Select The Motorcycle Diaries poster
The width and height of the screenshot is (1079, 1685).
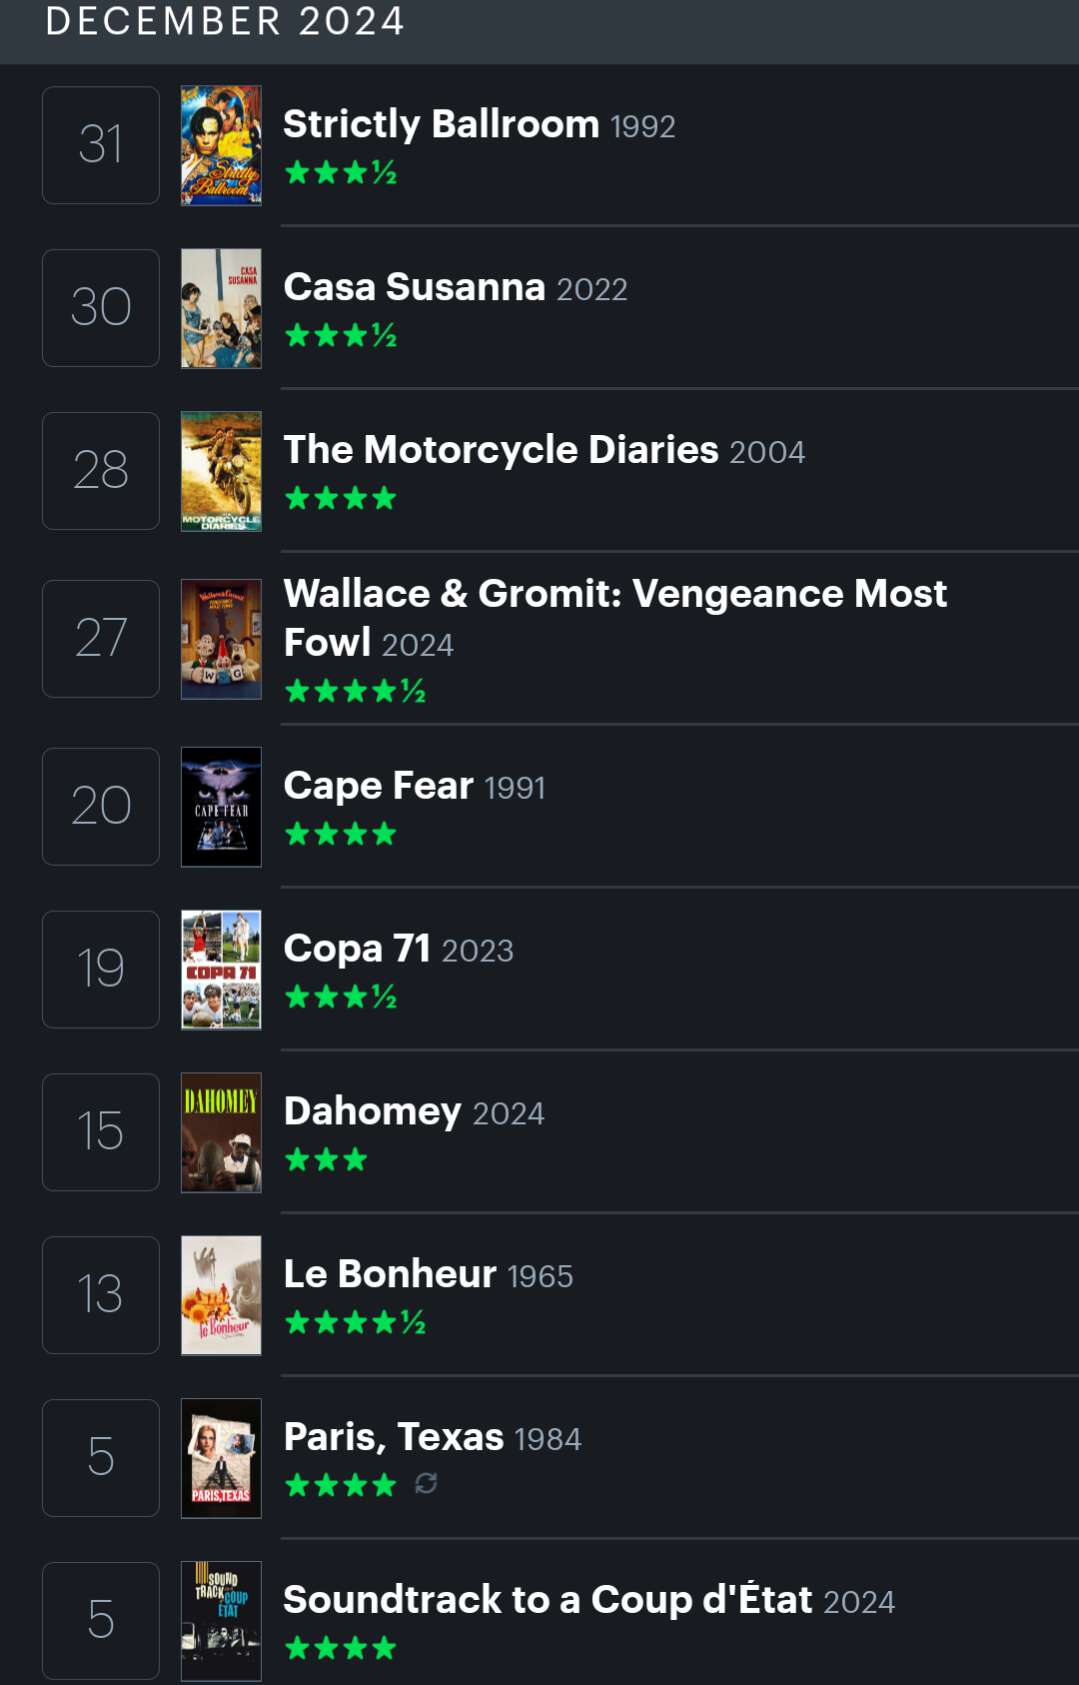coord(221,471)
